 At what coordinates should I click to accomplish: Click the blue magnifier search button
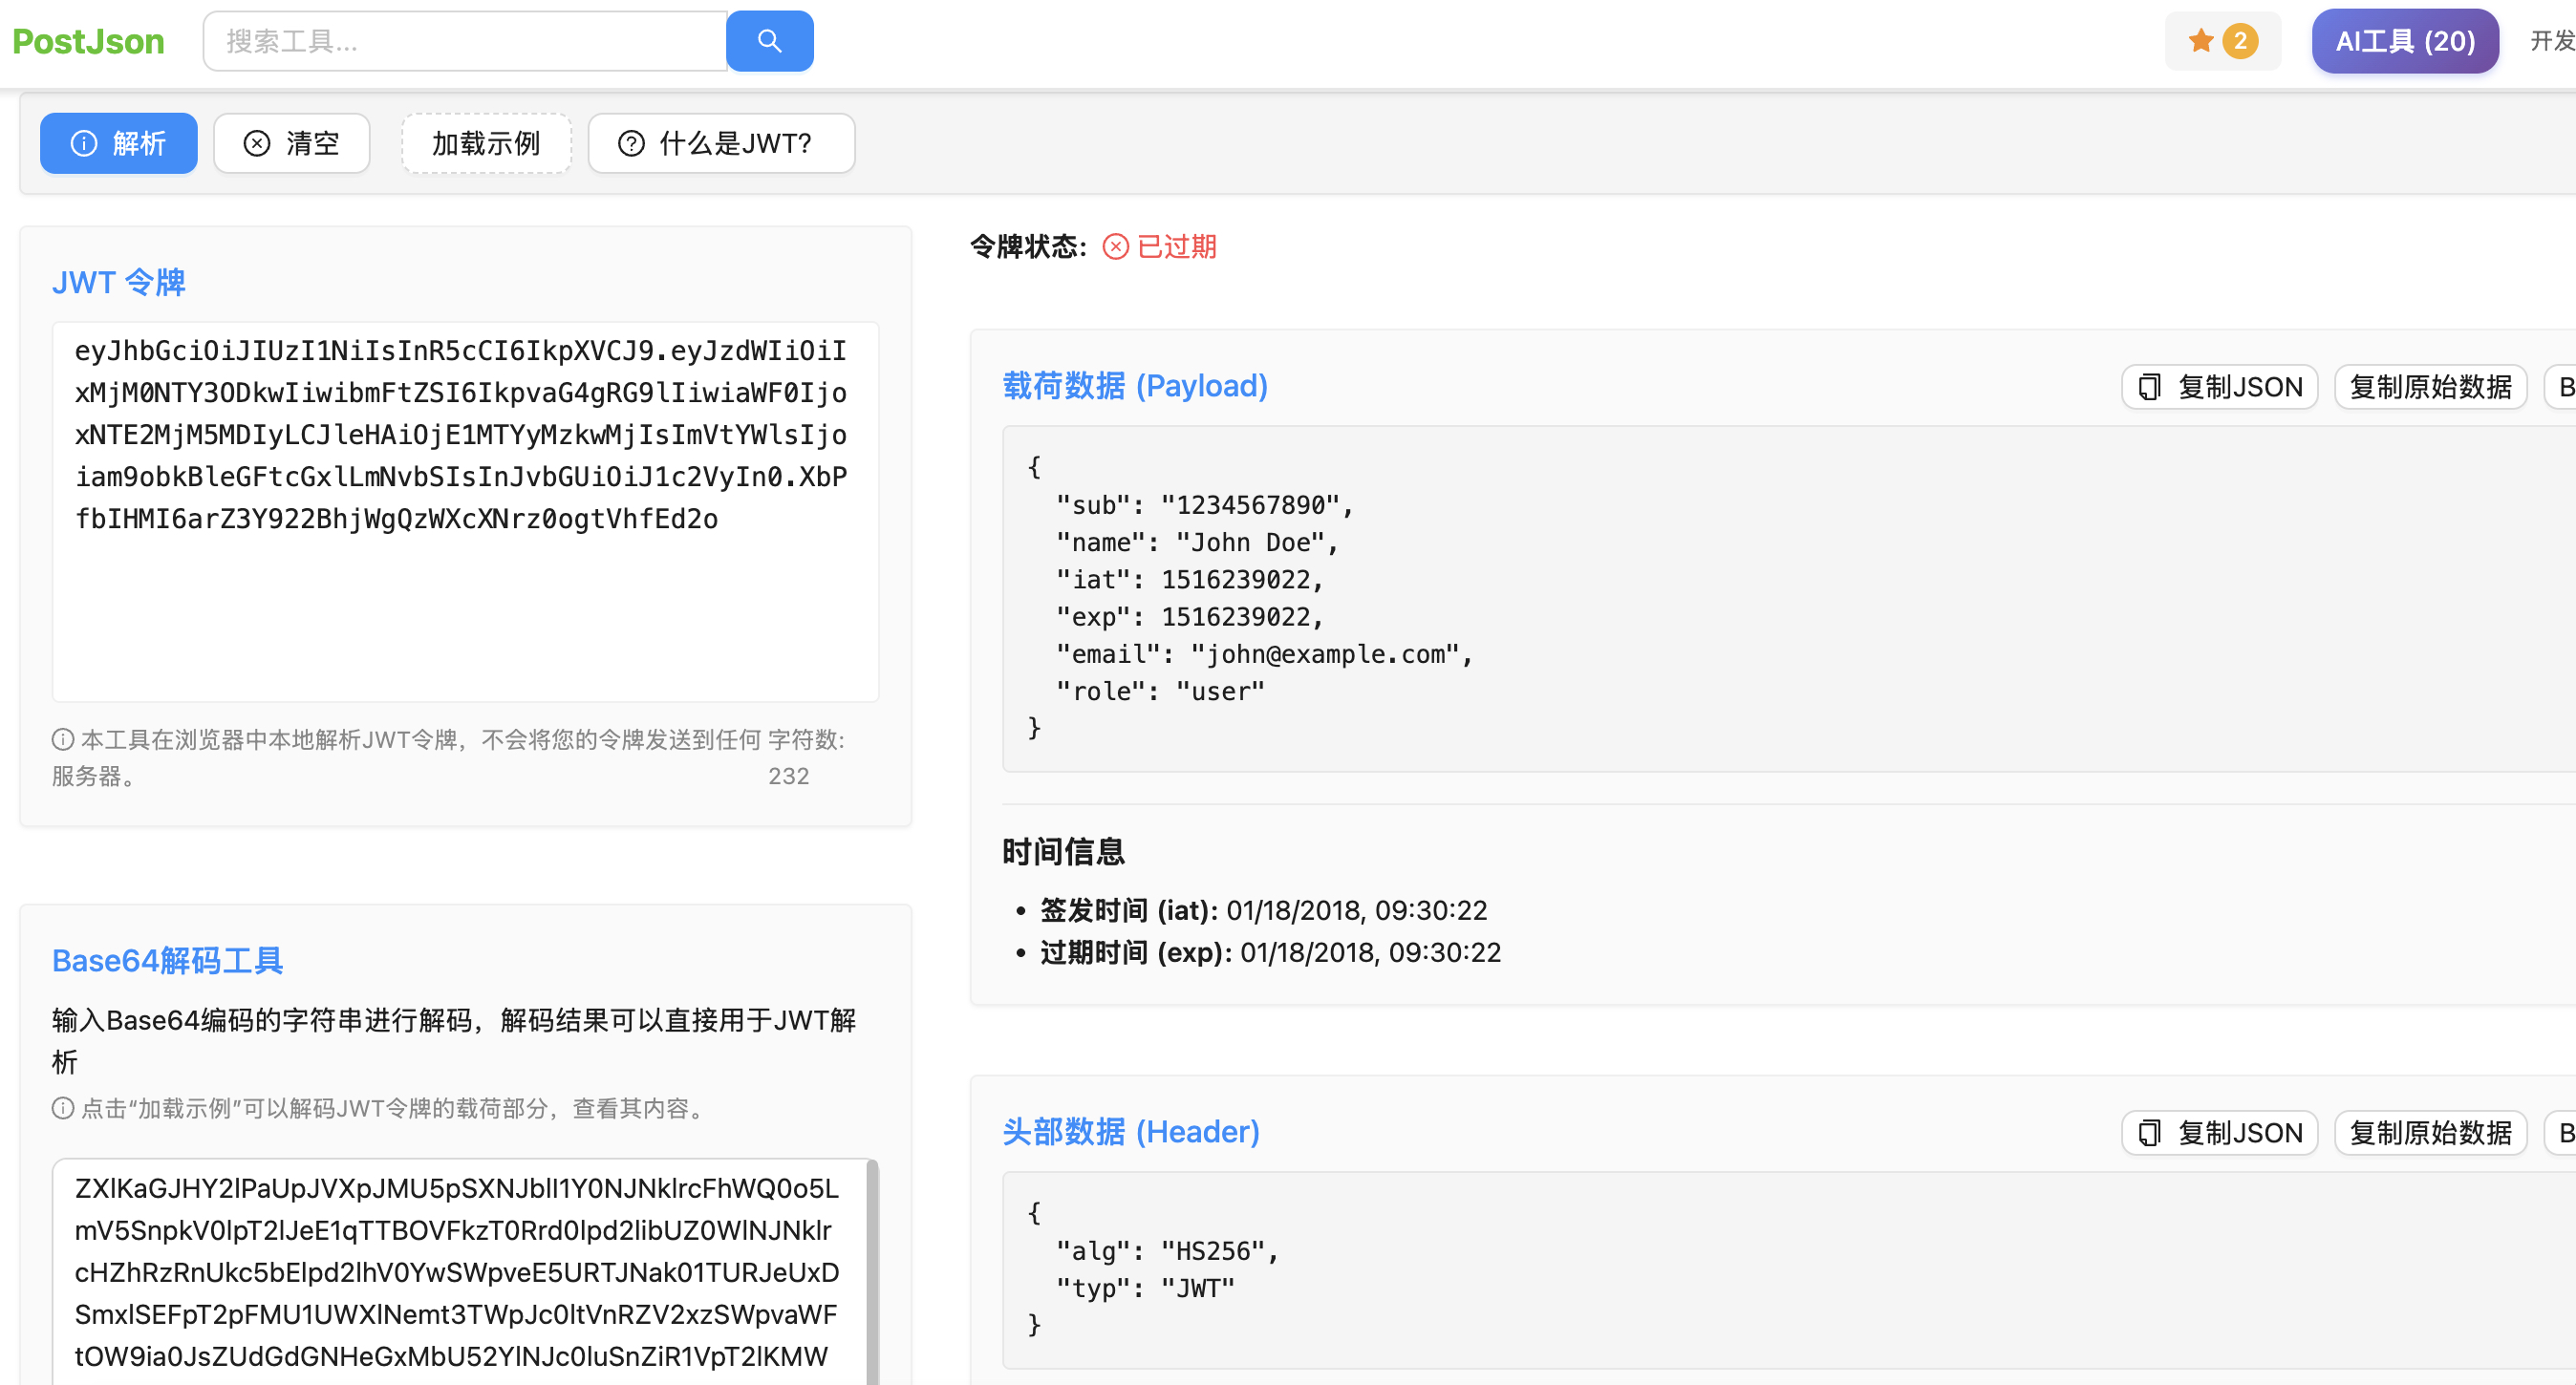(x=769, y=41)
